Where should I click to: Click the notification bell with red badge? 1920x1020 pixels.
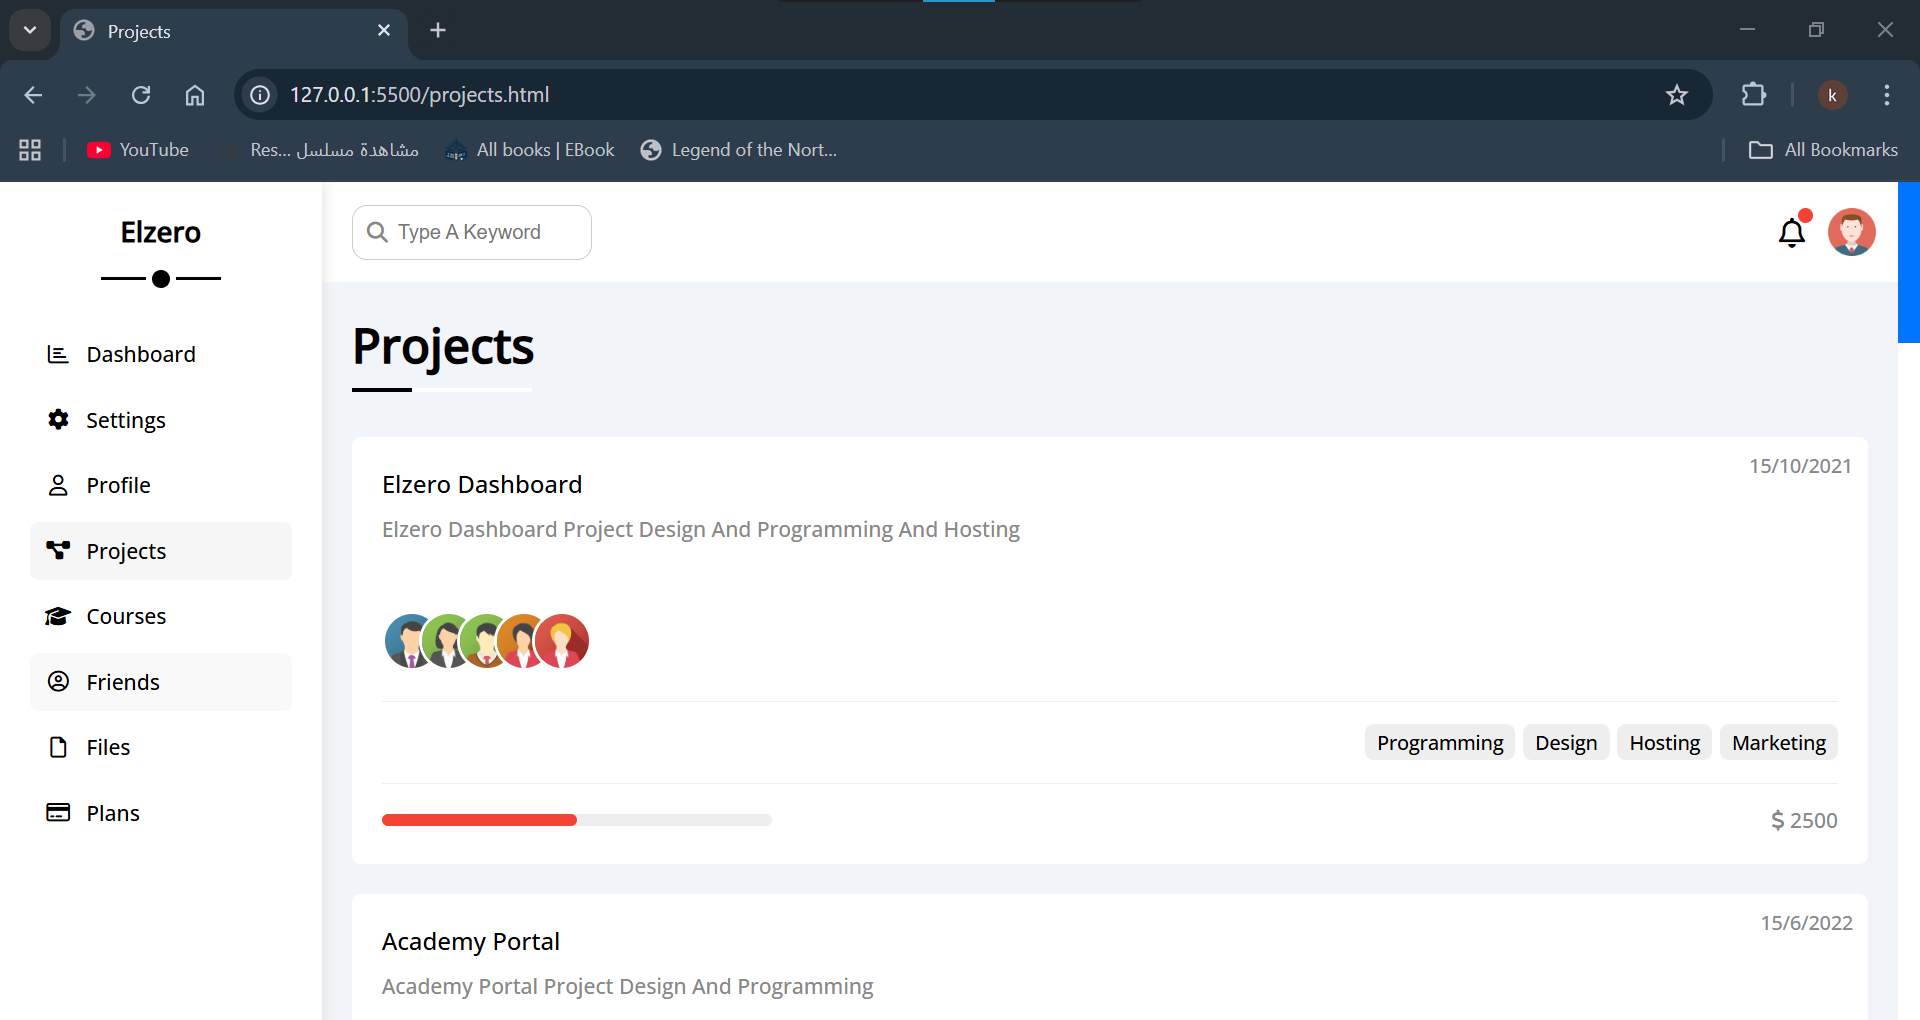coord(1792,231)
